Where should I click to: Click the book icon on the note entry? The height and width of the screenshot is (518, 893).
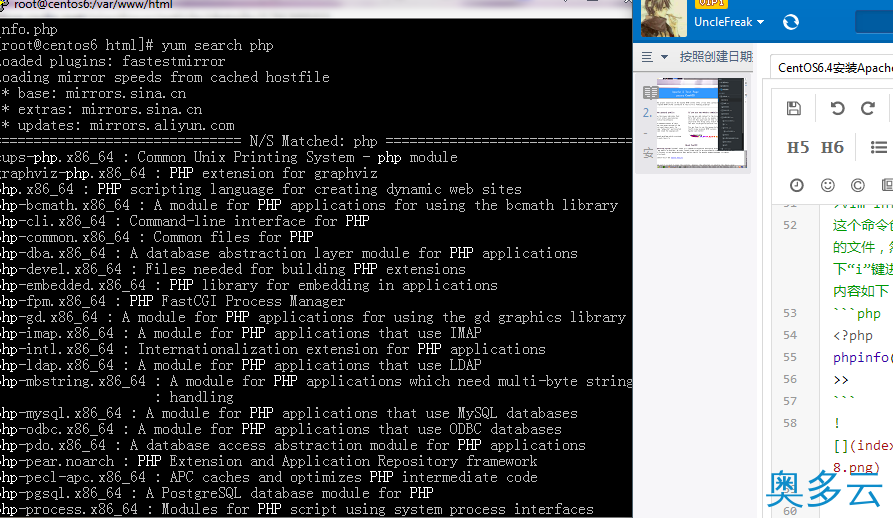(x=650, y=92)
